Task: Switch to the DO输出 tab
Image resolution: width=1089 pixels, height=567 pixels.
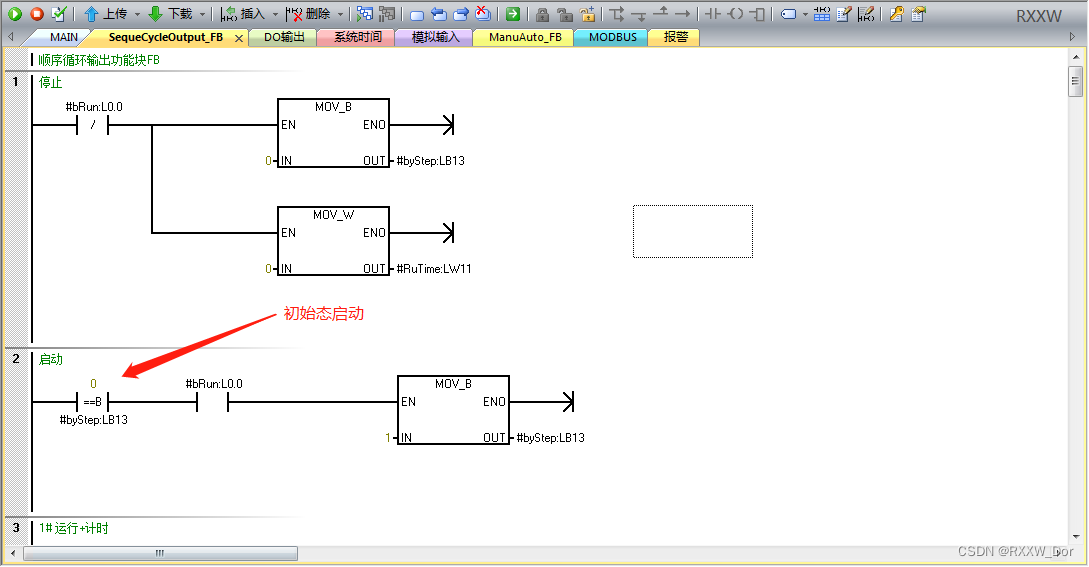Action: (x=284, y=37)
